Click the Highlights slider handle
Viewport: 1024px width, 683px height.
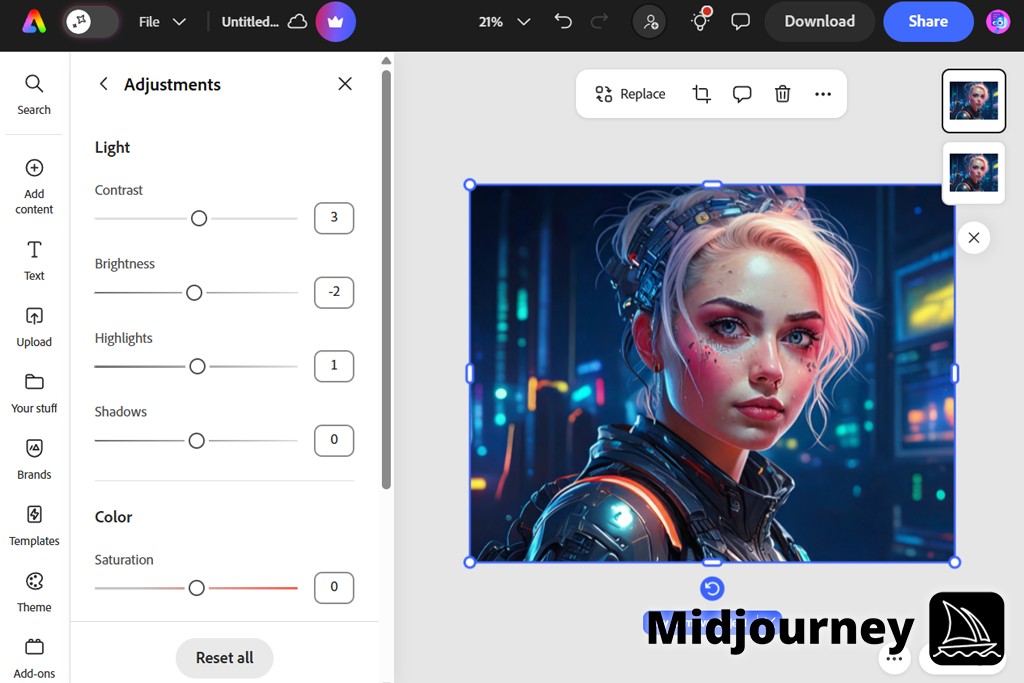pos(197,366)
